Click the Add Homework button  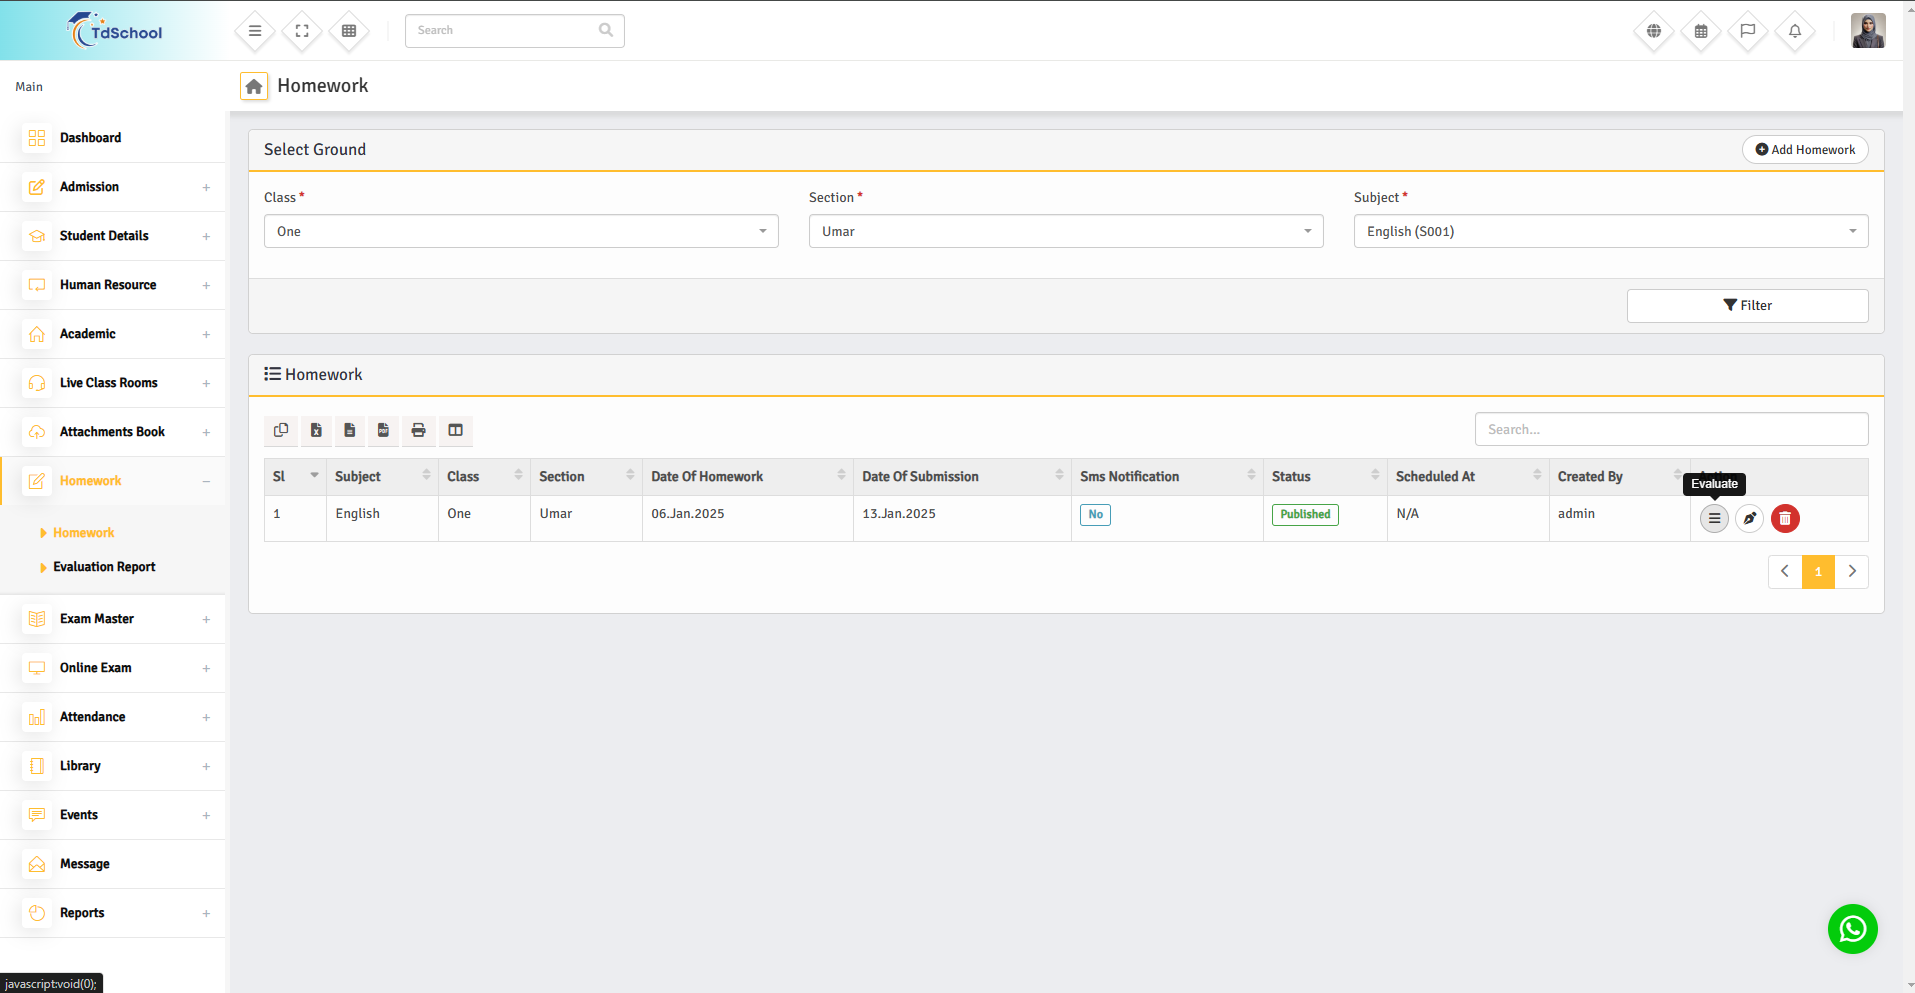pos(1805,150)
